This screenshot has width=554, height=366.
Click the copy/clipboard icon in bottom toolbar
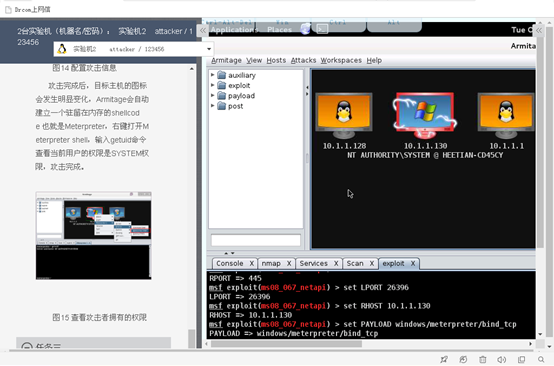(x=521, y=359)
